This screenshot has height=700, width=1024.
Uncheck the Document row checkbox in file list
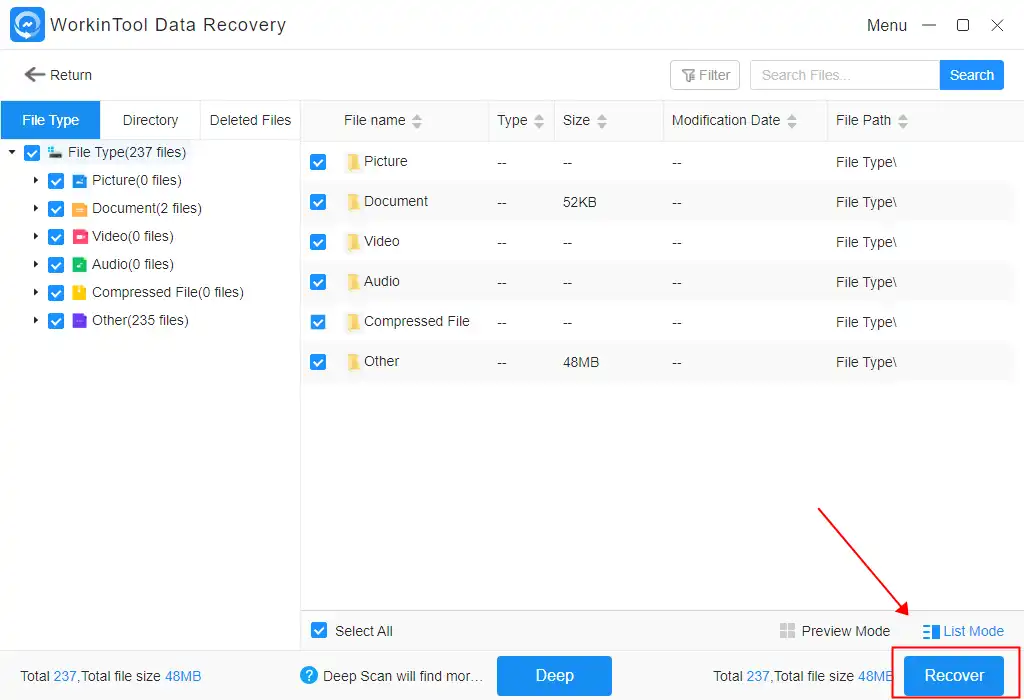pyautogui.click(x=318, y=202)
